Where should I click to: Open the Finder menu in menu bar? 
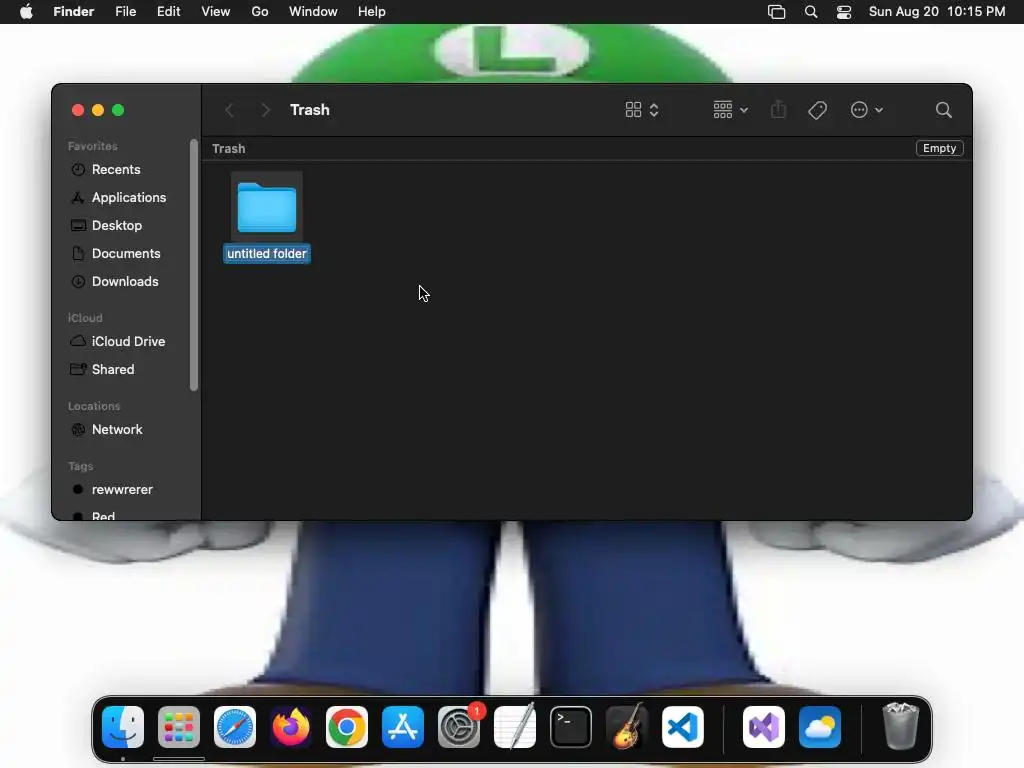coord(73,12)
